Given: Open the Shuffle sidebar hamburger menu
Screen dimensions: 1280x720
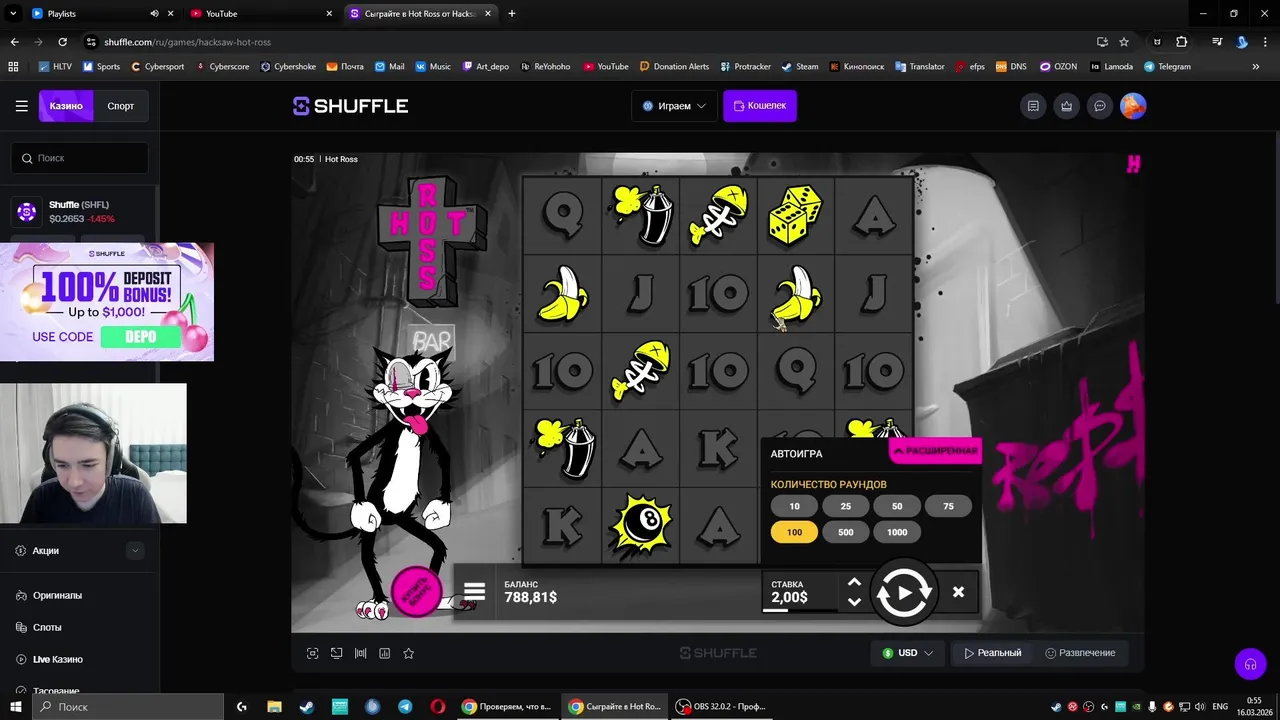Looking at the screenshot, I should [x=21, y=106].
